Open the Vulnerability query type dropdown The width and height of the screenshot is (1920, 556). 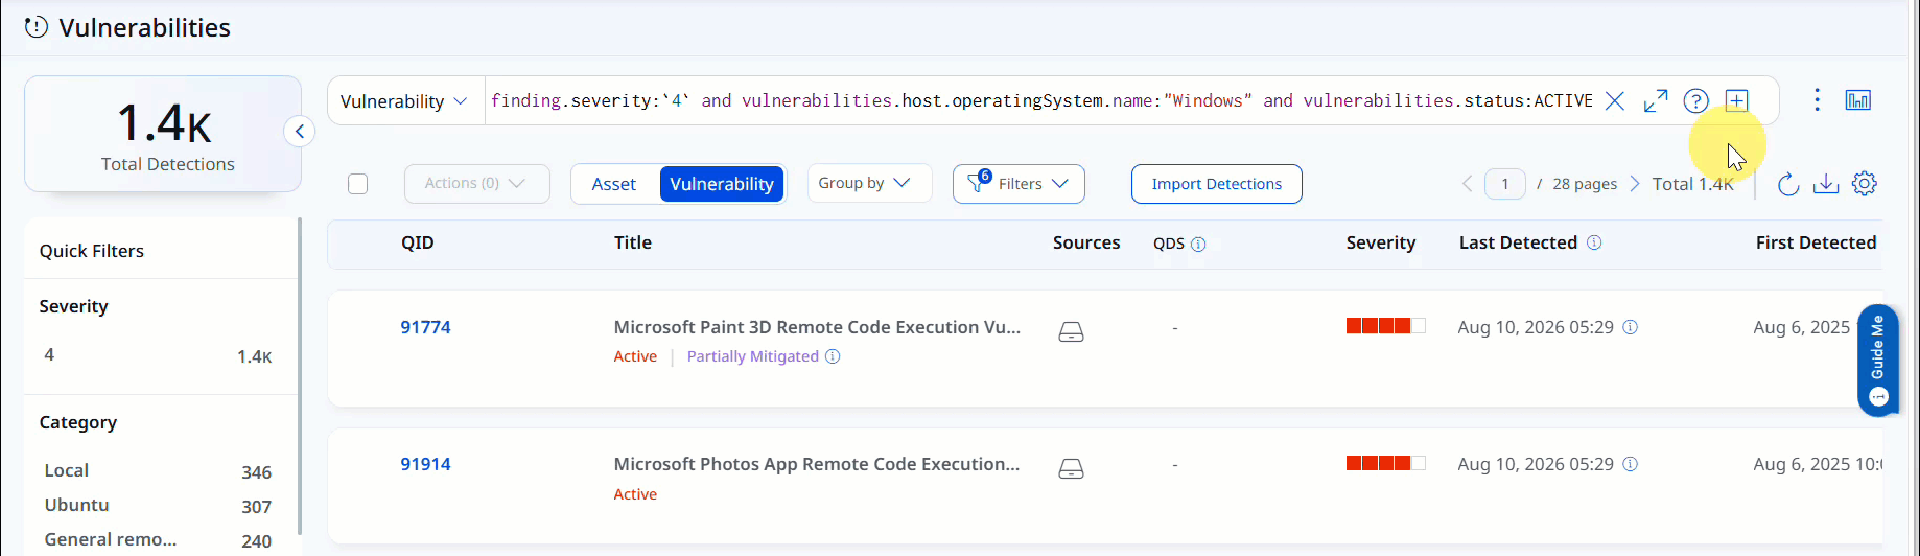coord(405,101)
